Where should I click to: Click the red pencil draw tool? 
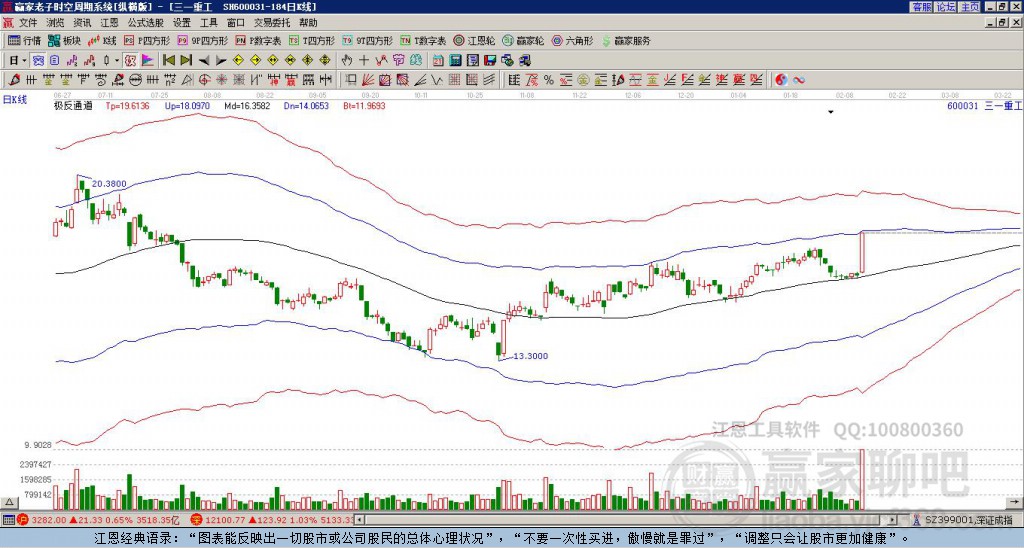point(13,80)
